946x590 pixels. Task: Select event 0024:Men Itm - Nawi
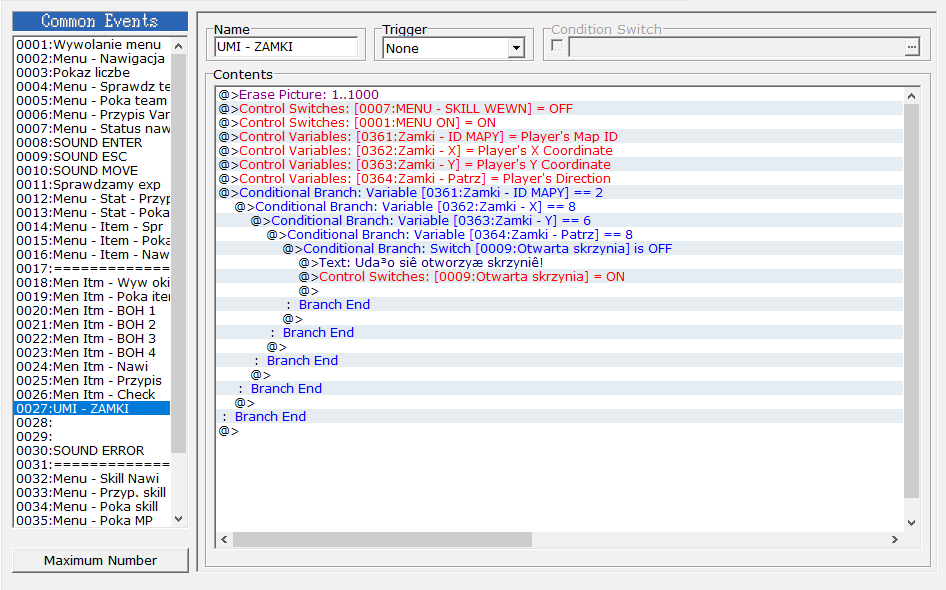coord(92,366)
